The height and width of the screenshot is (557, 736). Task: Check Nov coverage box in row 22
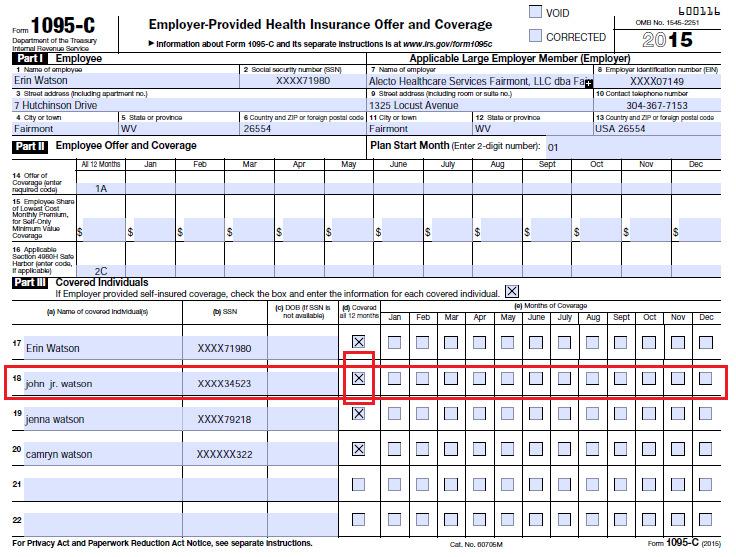pos(678,519)
